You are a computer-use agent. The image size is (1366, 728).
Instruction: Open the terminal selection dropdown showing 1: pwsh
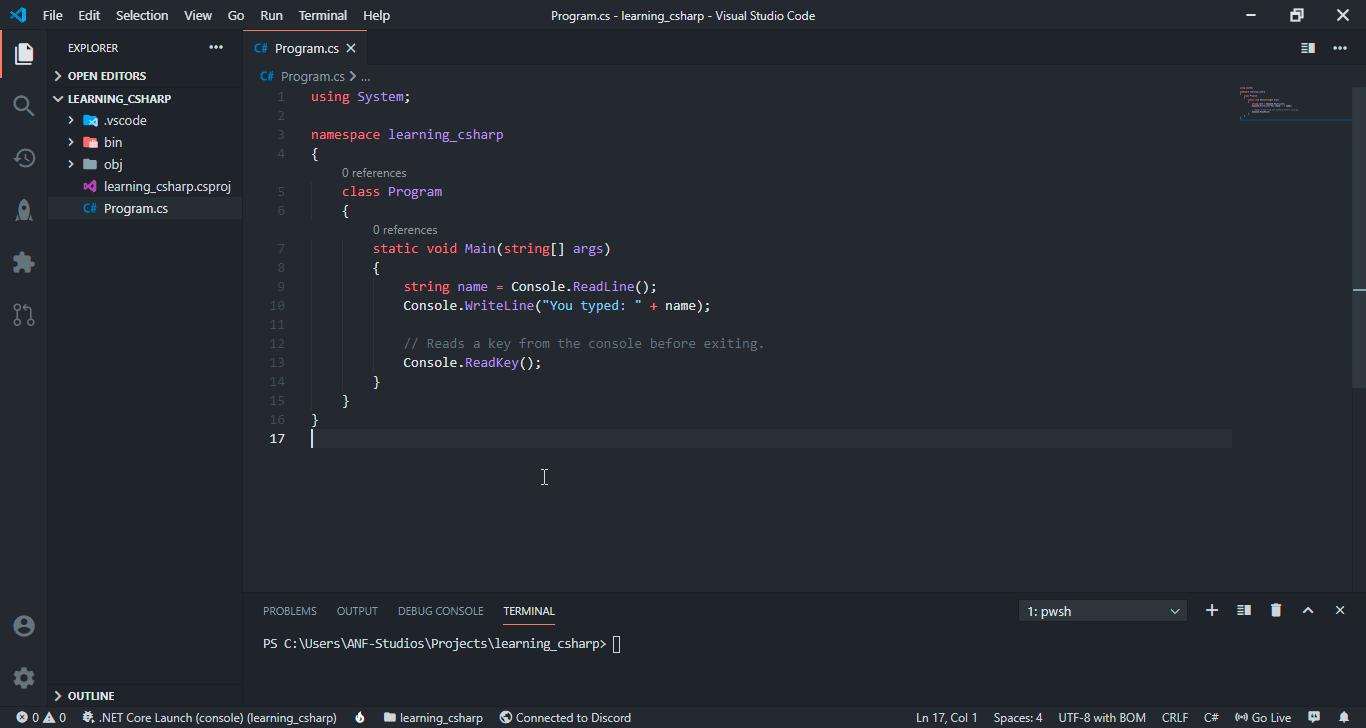1102,610
